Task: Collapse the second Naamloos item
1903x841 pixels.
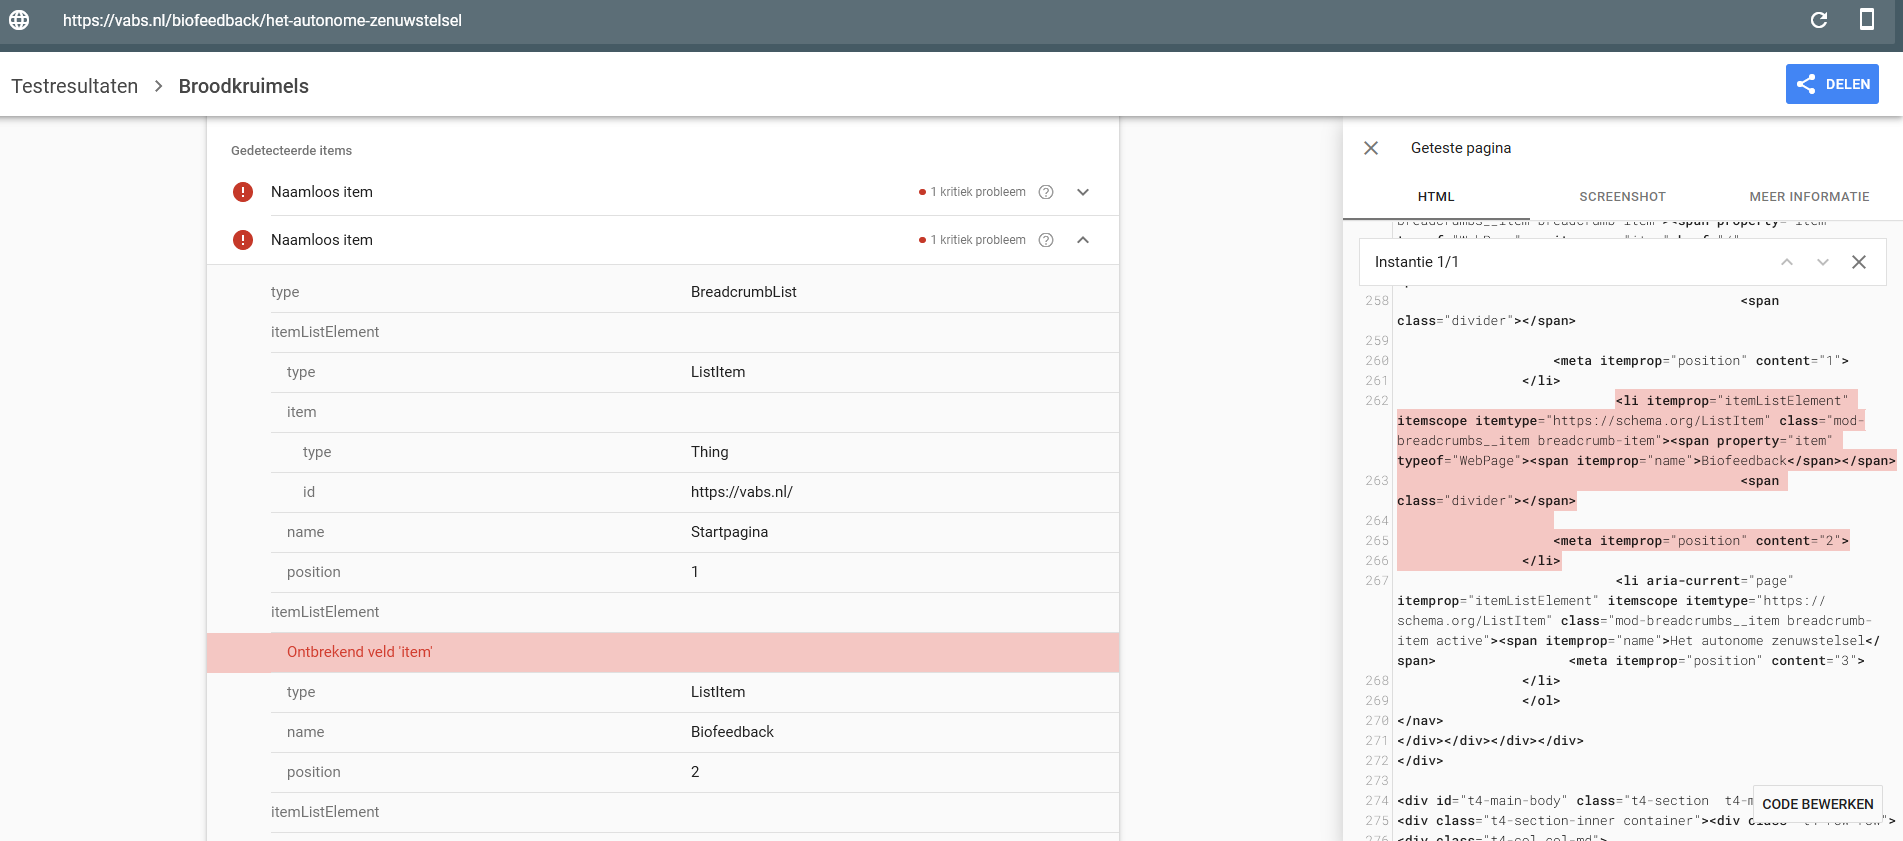Action: 1082,240
